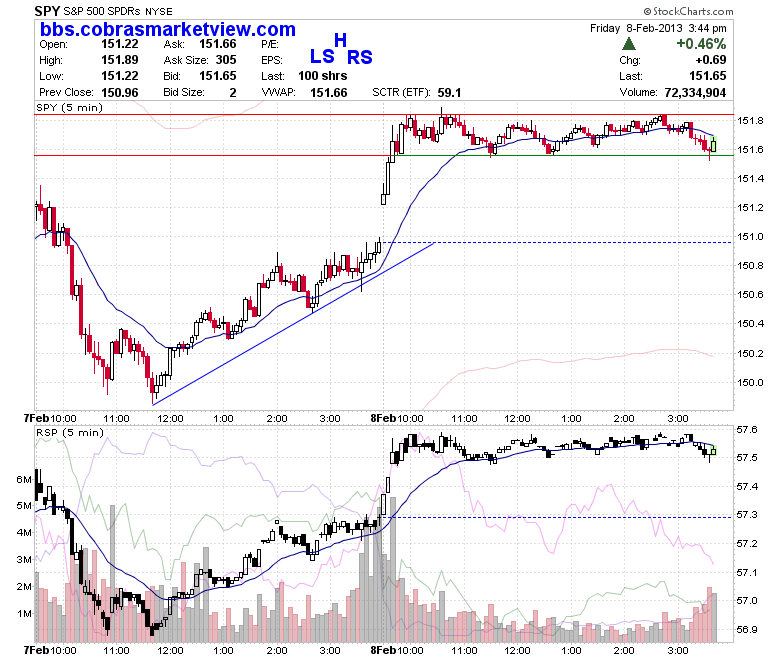
Task: Click the 151.0 price axis label
Action: (x=750, y=237)
